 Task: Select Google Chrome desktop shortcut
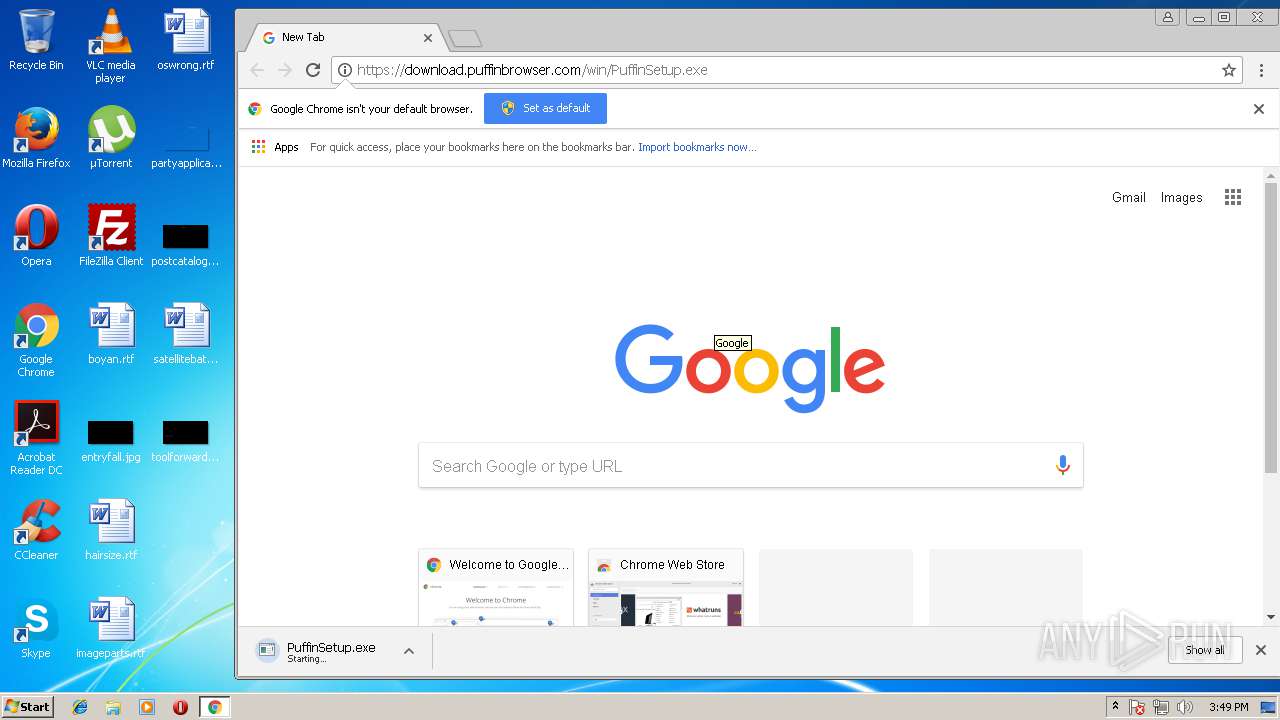tap(36, 340)
